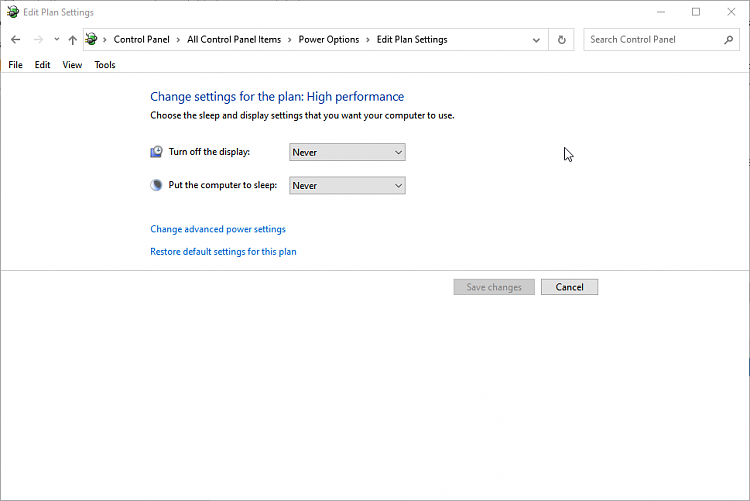Open the Tools menu
Screen dimensions: 750x501
click(x=105, y=65)
